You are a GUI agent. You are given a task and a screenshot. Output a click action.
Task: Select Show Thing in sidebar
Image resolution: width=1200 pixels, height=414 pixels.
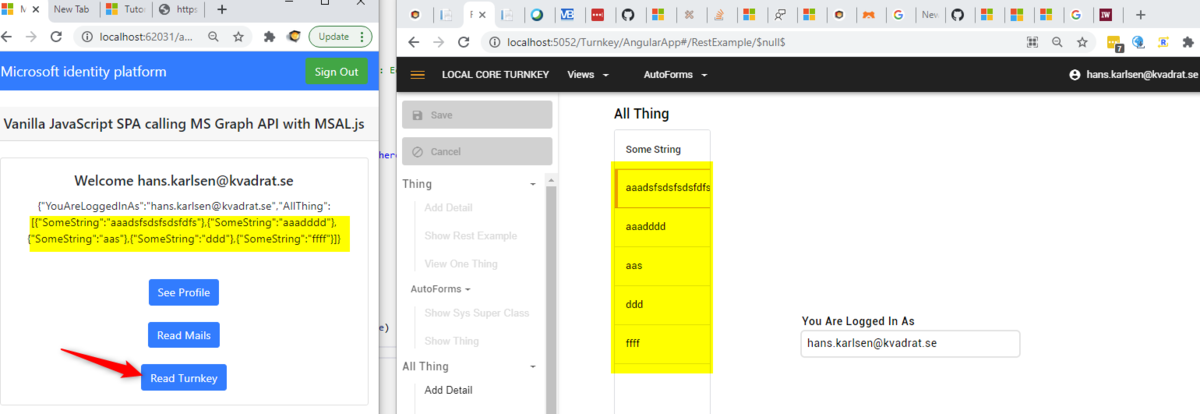click(451, 342)
